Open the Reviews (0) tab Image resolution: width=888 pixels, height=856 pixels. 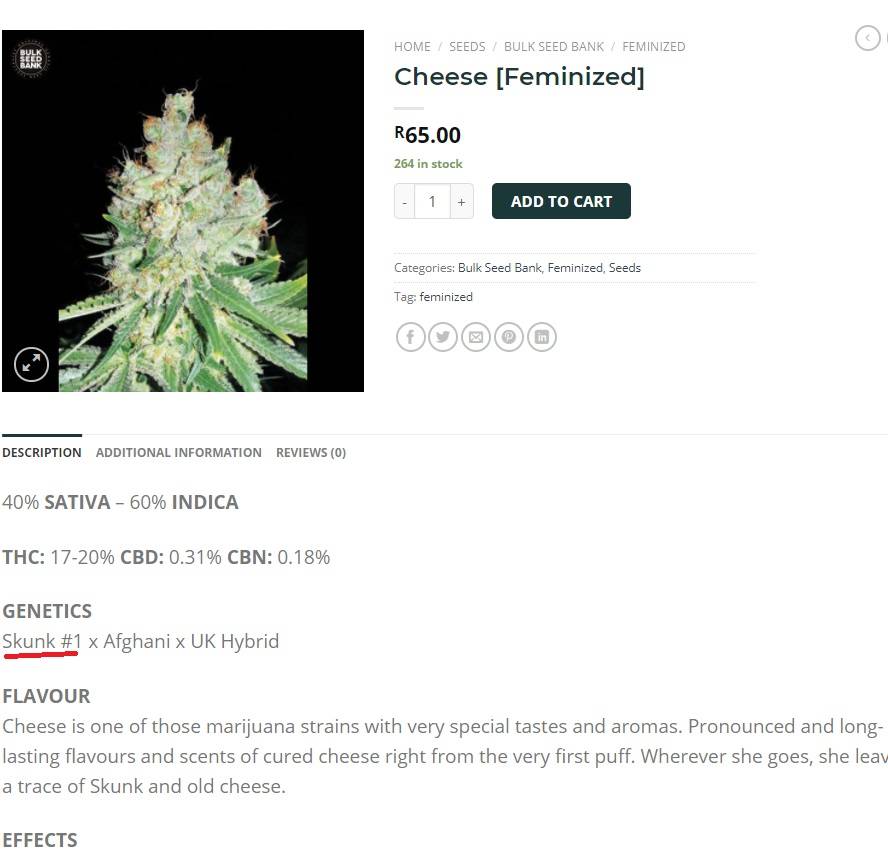(310, 453)
